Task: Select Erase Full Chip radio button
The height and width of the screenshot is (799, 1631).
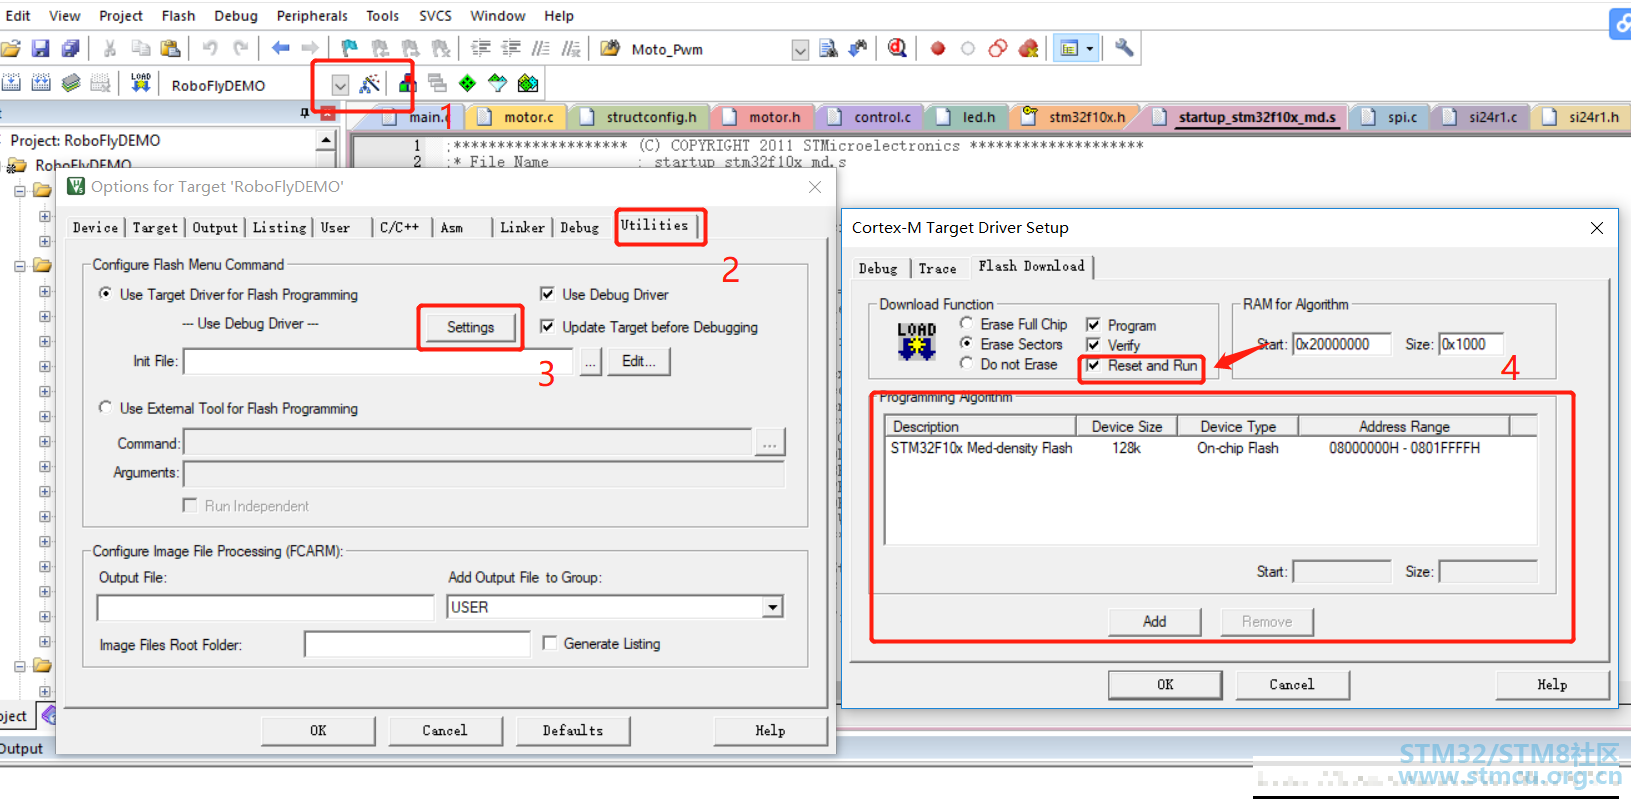Action: pos(966,323)
